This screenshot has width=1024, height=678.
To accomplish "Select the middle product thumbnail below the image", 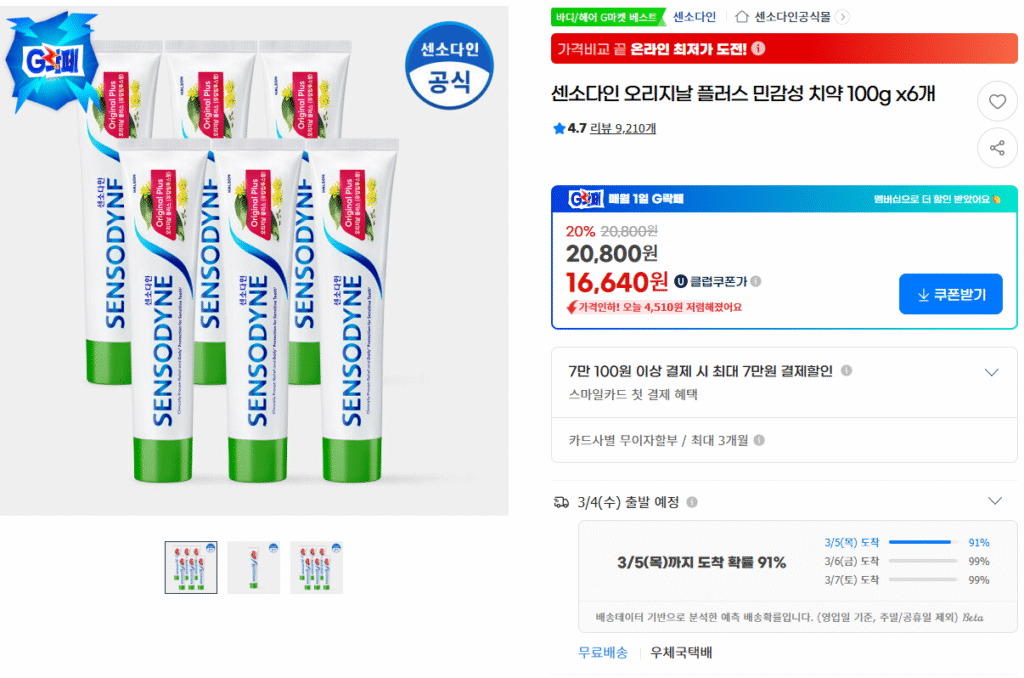I will [x=253, y=565].
